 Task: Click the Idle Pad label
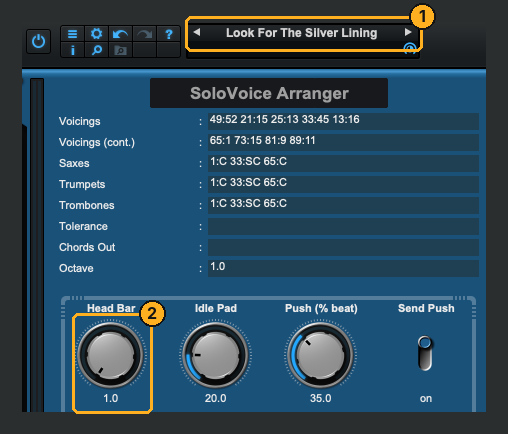[216, 308]
